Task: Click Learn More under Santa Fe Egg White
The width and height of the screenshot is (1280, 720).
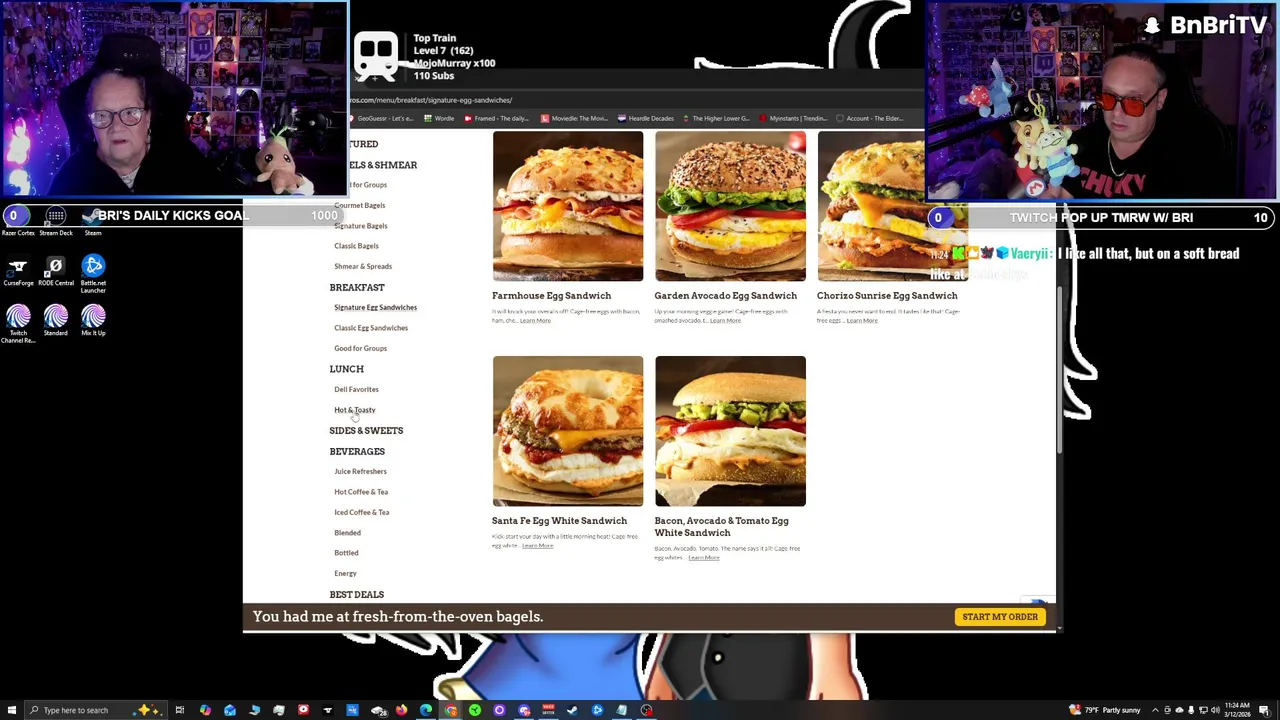Action: (x=538, y=546)
